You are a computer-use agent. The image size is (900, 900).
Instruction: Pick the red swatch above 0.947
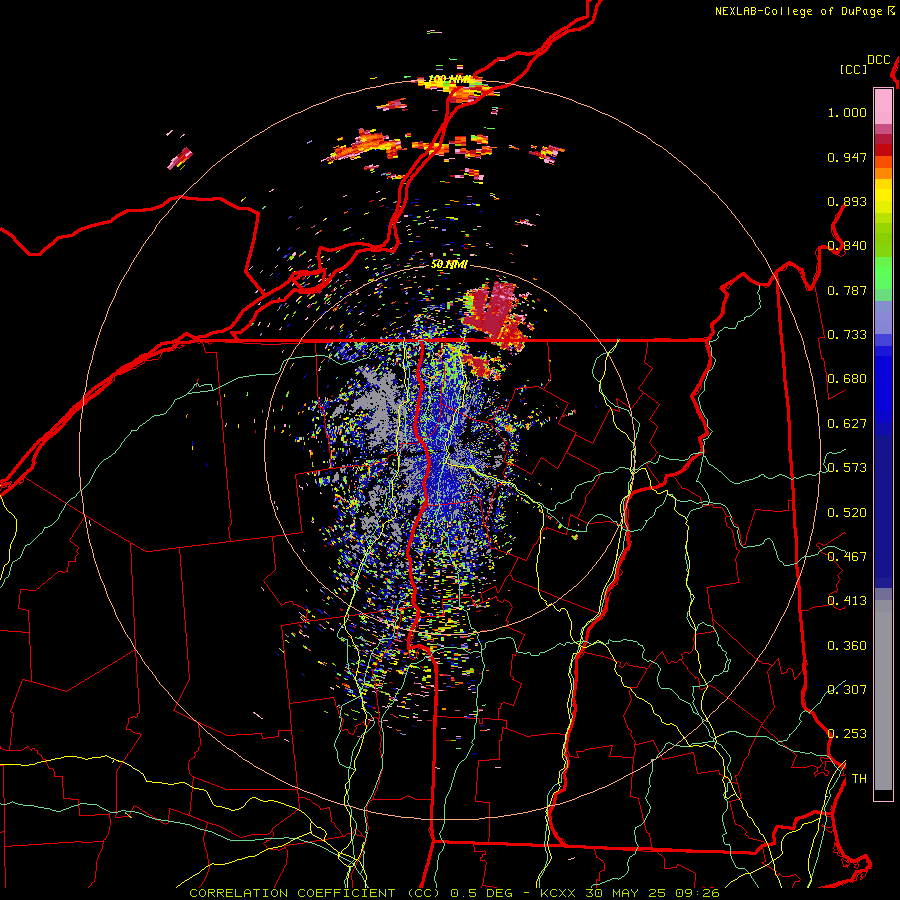pyautogui.click(x=883, y=149)
